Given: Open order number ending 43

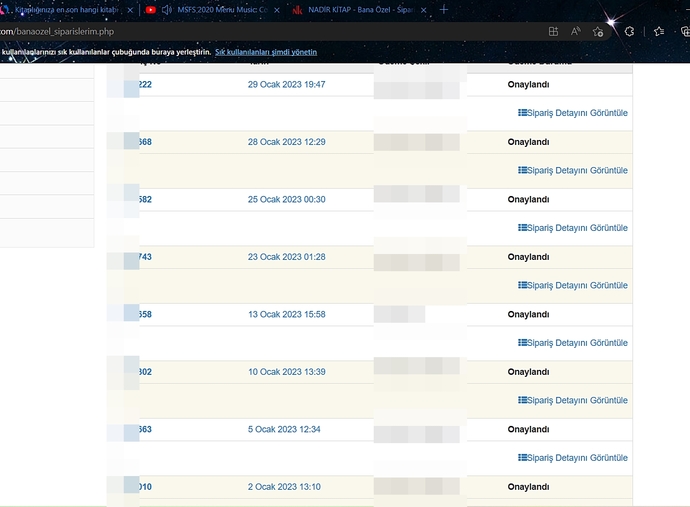Looking at the screenshot, I should point(145,257).
